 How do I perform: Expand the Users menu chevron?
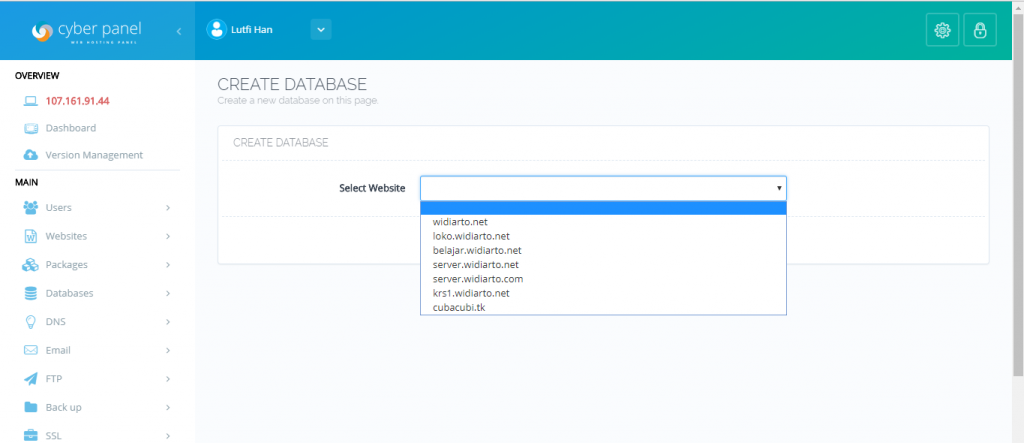[168, 208]
